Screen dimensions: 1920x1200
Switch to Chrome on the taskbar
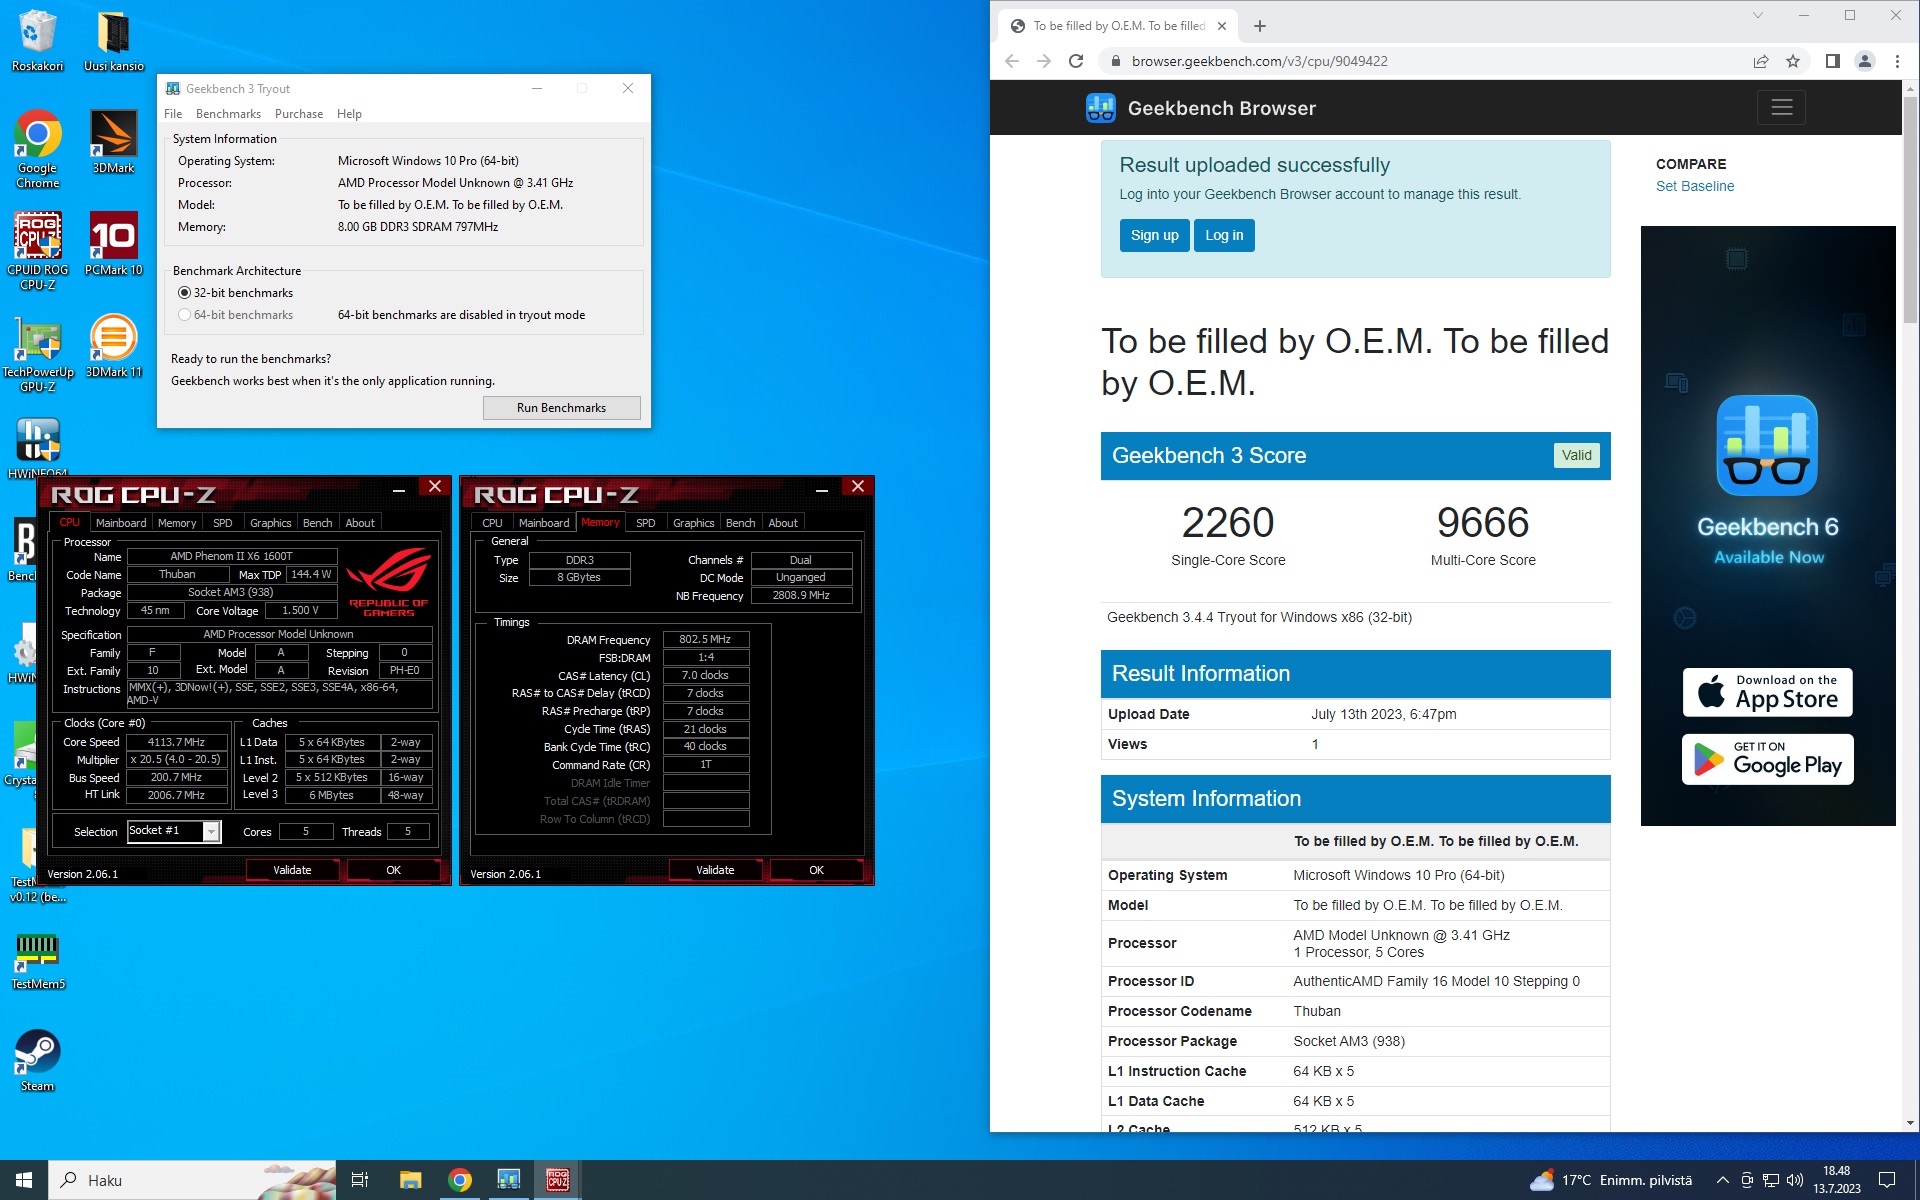coord(460,1180)
